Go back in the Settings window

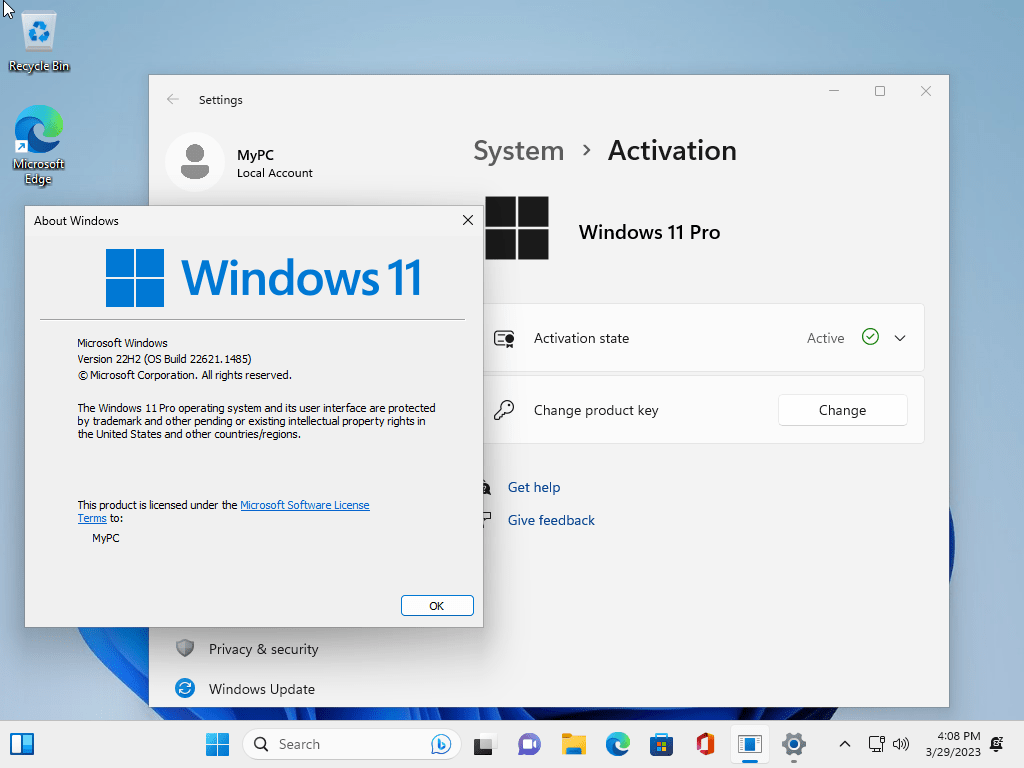[x=172, y=99]
